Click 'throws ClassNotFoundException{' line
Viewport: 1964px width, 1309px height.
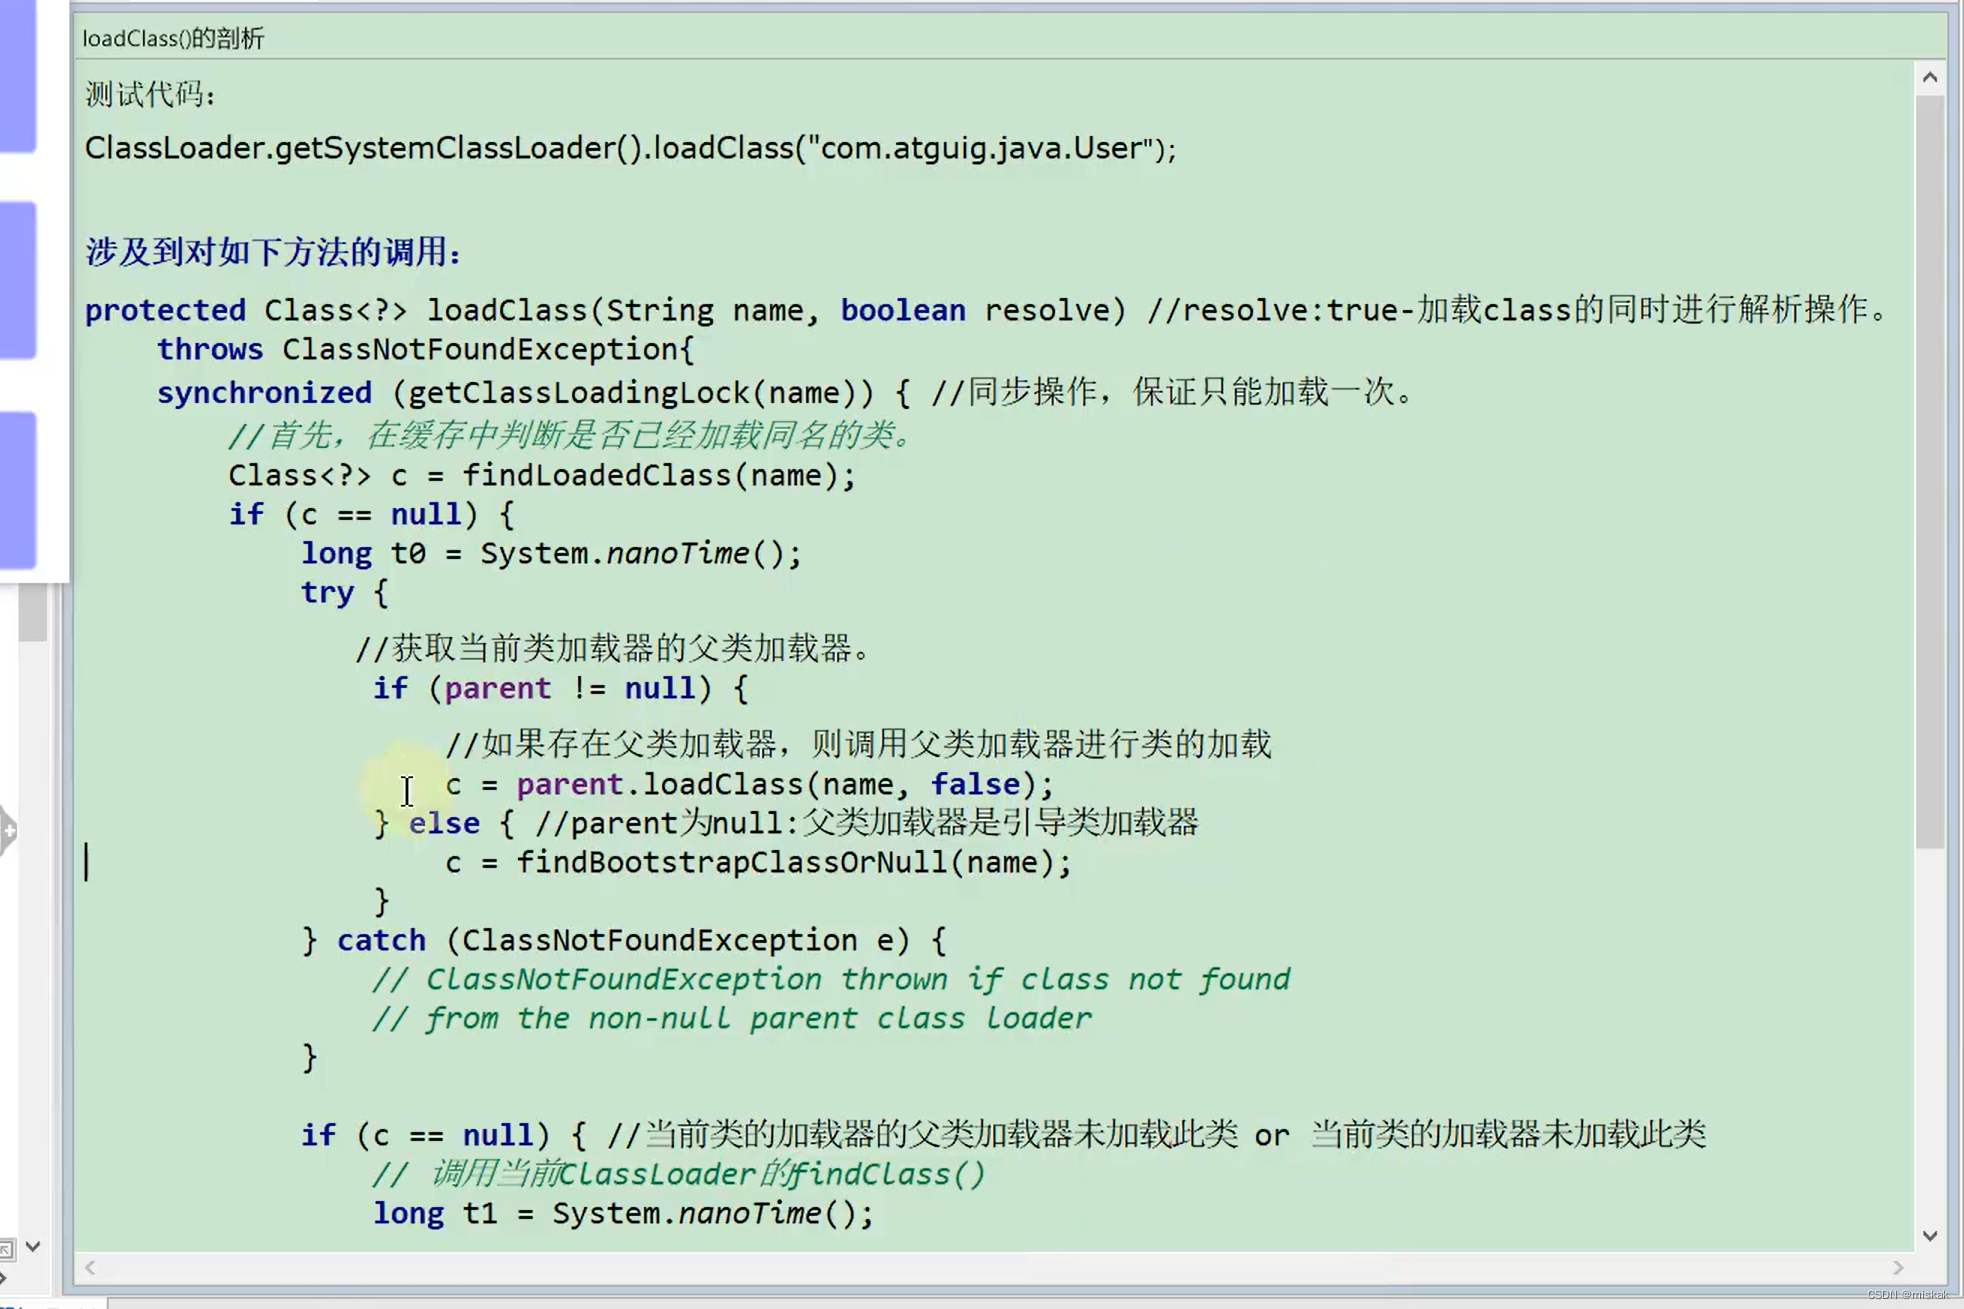click(425, 349)
